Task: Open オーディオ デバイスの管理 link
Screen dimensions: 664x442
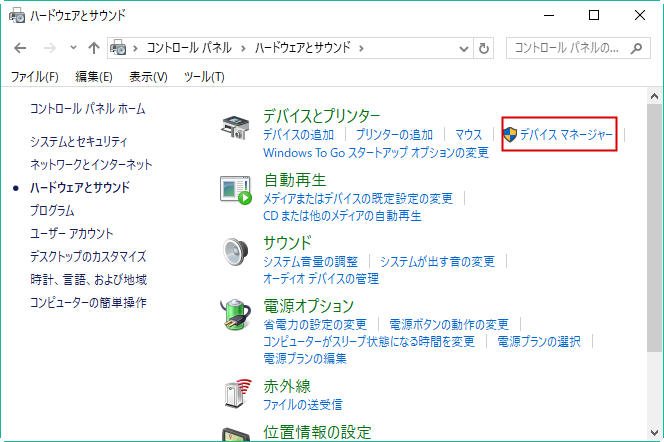Action: point(321,279)
